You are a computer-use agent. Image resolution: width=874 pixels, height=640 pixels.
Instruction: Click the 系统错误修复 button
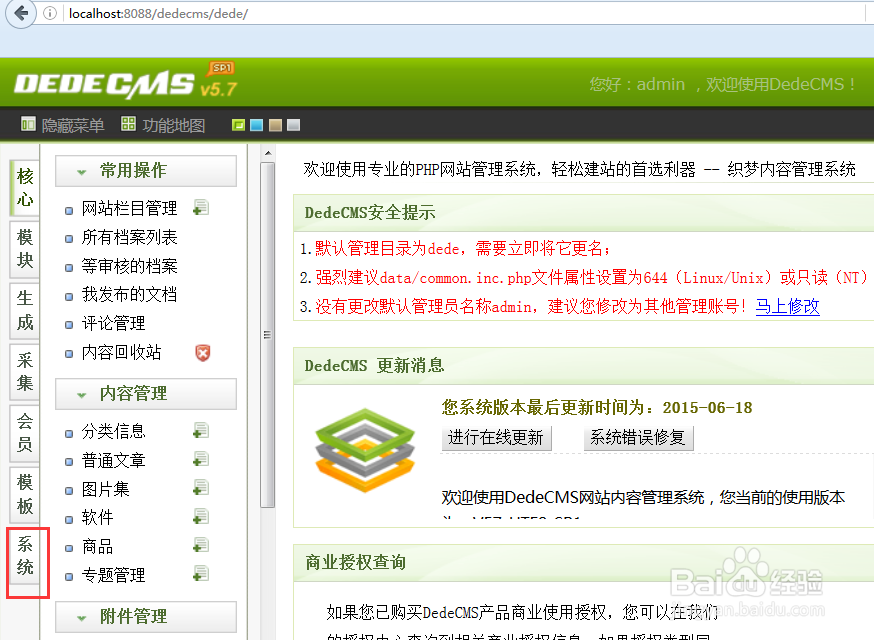638,438
